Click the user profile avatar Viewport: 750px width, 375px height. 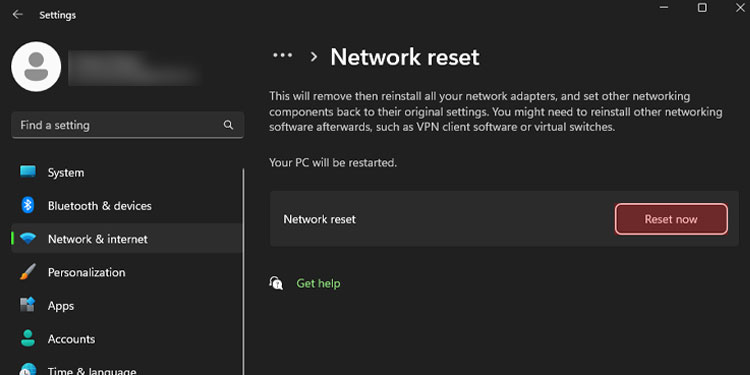pyautogui.click(x=36, y=66)
